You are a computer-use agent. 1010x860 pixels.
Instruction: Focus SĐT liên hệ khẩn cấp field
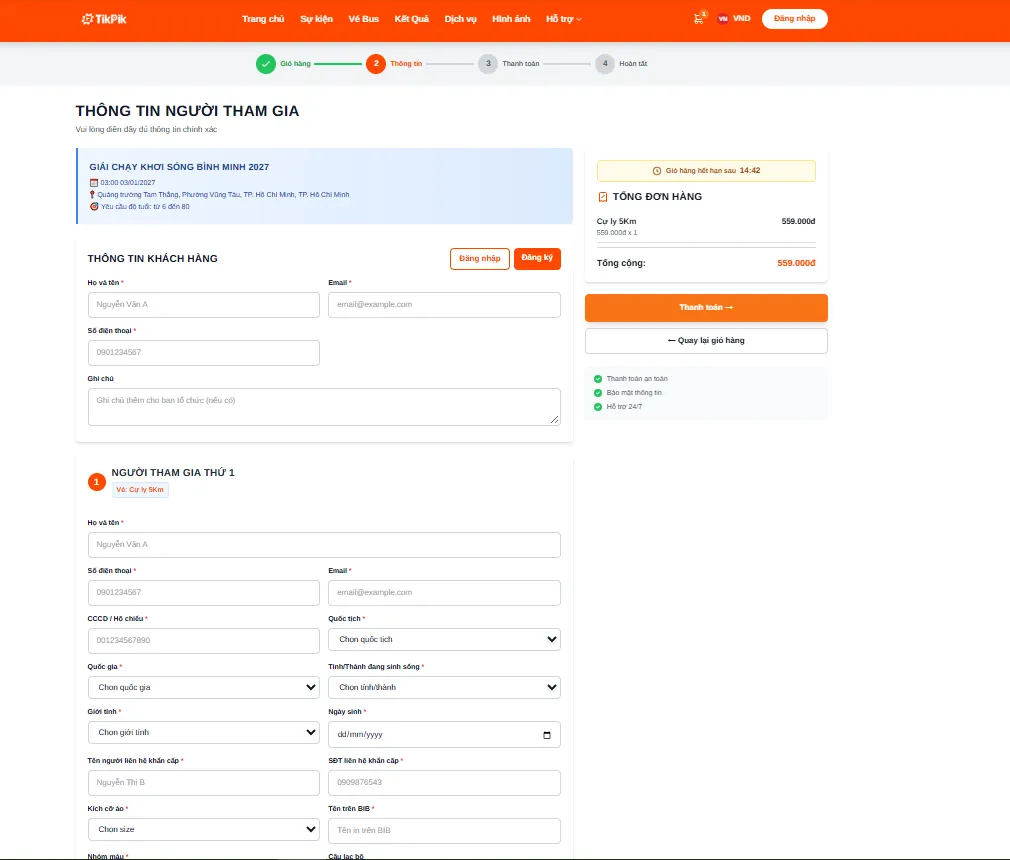(444, 783)
